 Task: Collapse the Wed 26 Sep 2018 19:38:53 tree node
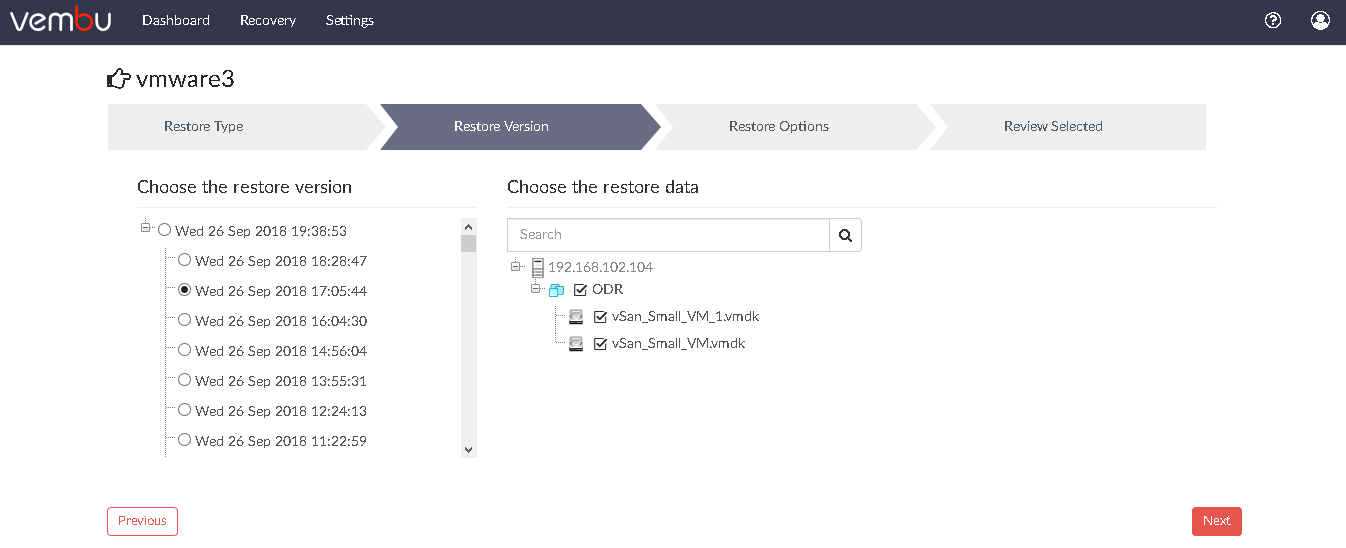(x=146, y=228)
